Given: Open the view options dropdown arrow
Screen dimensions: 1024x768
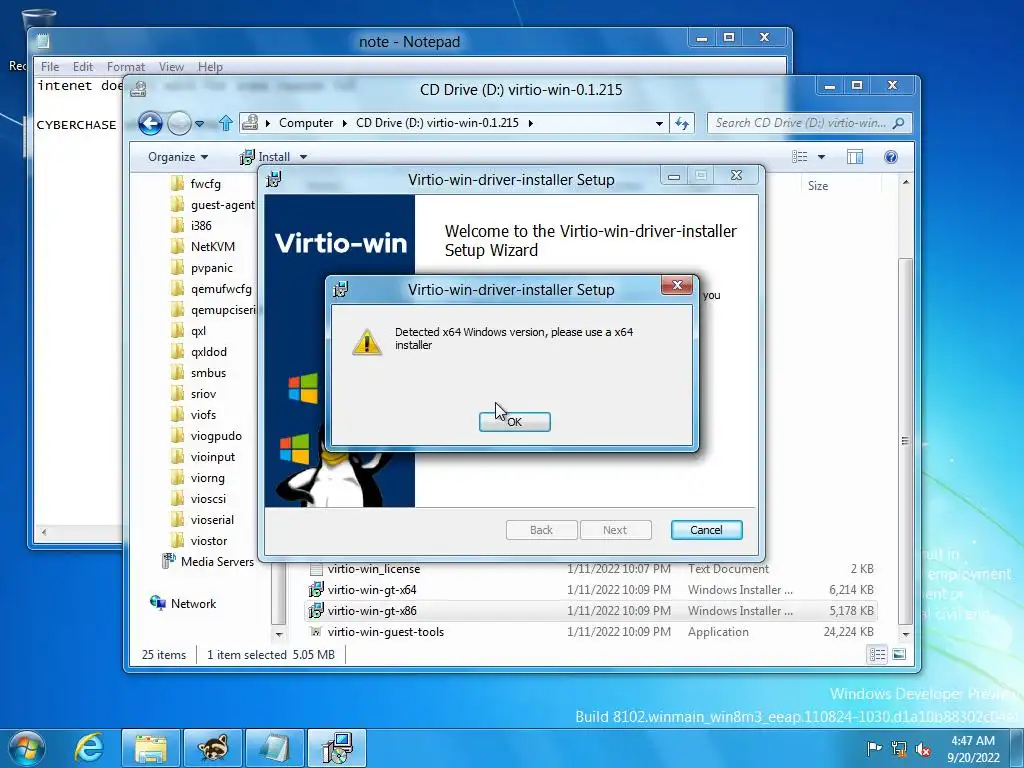Looking at the screenshot, I should click(822, 157).
